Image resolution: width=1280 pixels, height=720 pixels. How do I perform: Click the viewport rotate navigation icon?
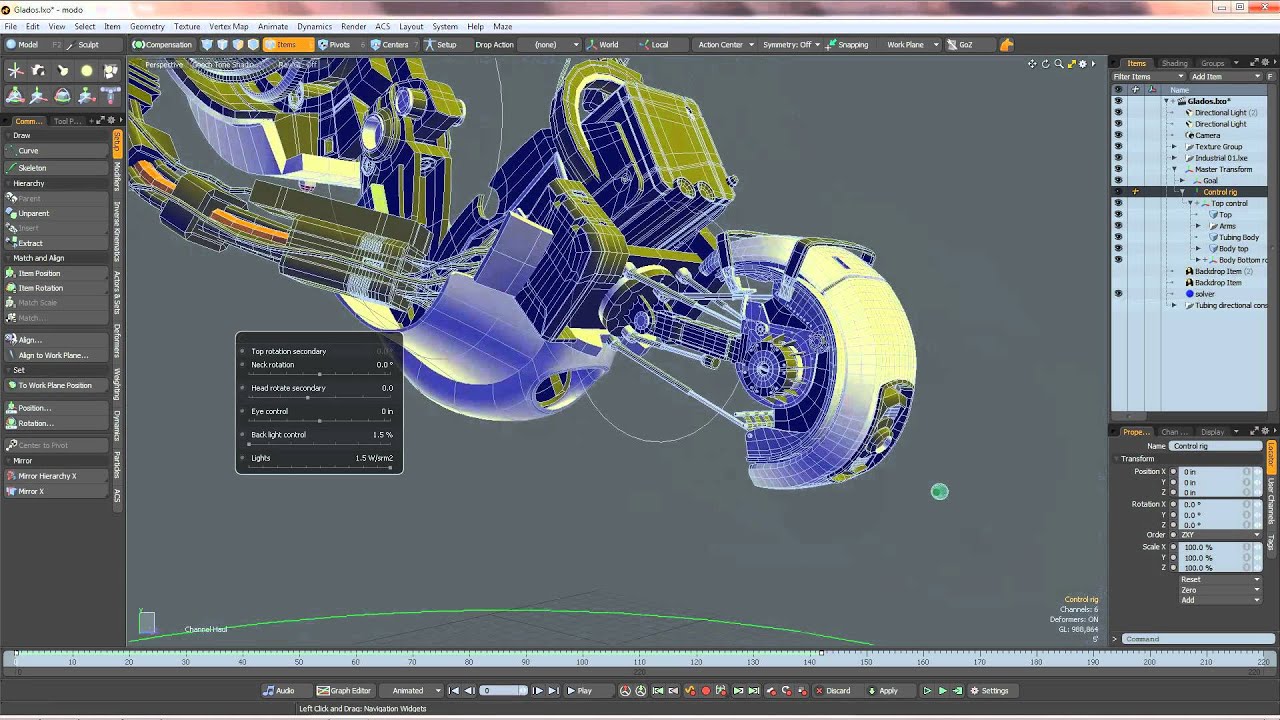coord(1045,64)
